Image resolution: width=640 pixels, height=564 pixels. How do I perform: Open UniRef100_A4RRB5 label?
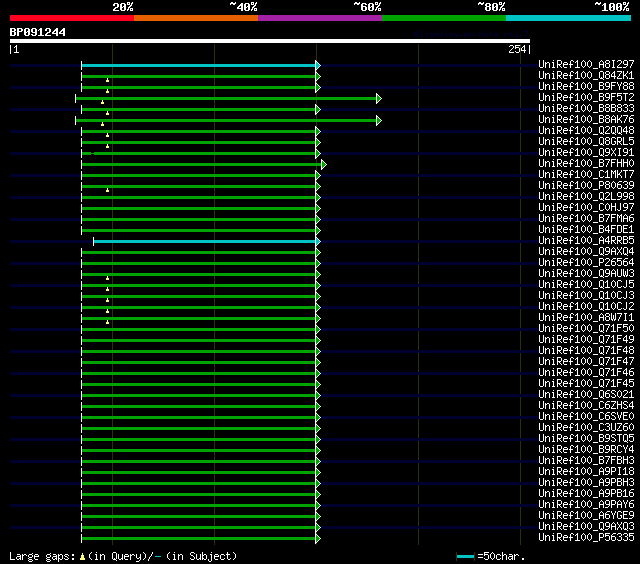click(586, 241)
